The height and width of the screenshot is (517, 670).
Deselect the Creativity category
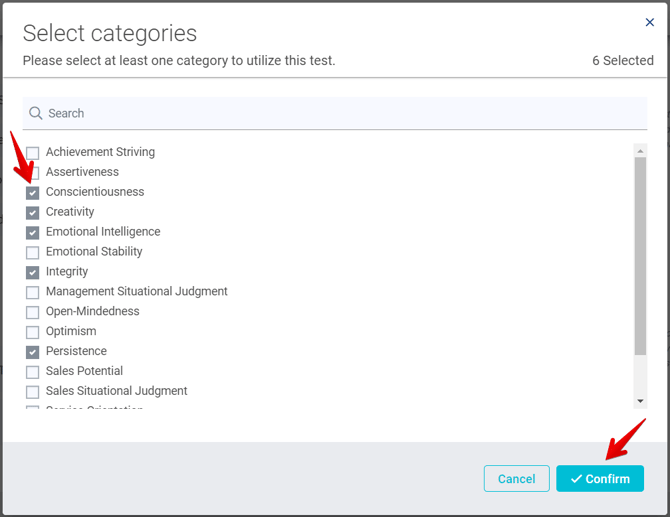[33, 212]
